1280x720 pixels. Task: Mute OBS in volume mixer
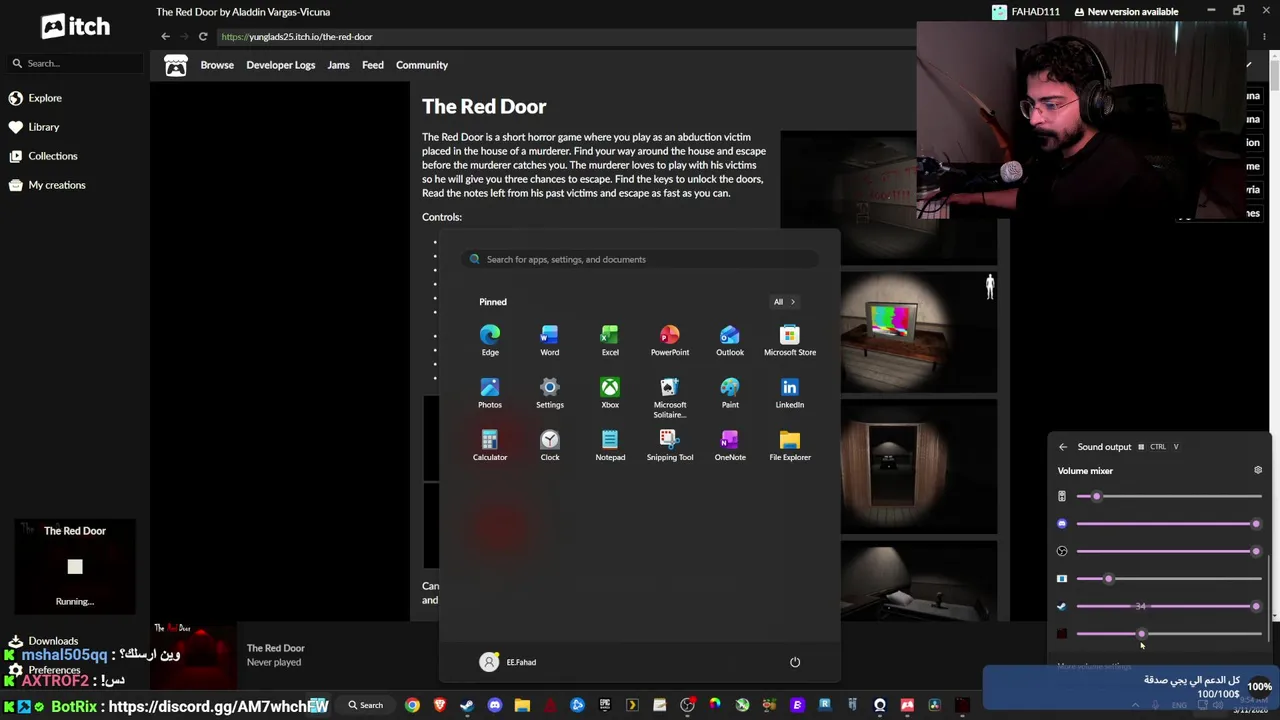pyautogui.click(x=1062, y=551)
